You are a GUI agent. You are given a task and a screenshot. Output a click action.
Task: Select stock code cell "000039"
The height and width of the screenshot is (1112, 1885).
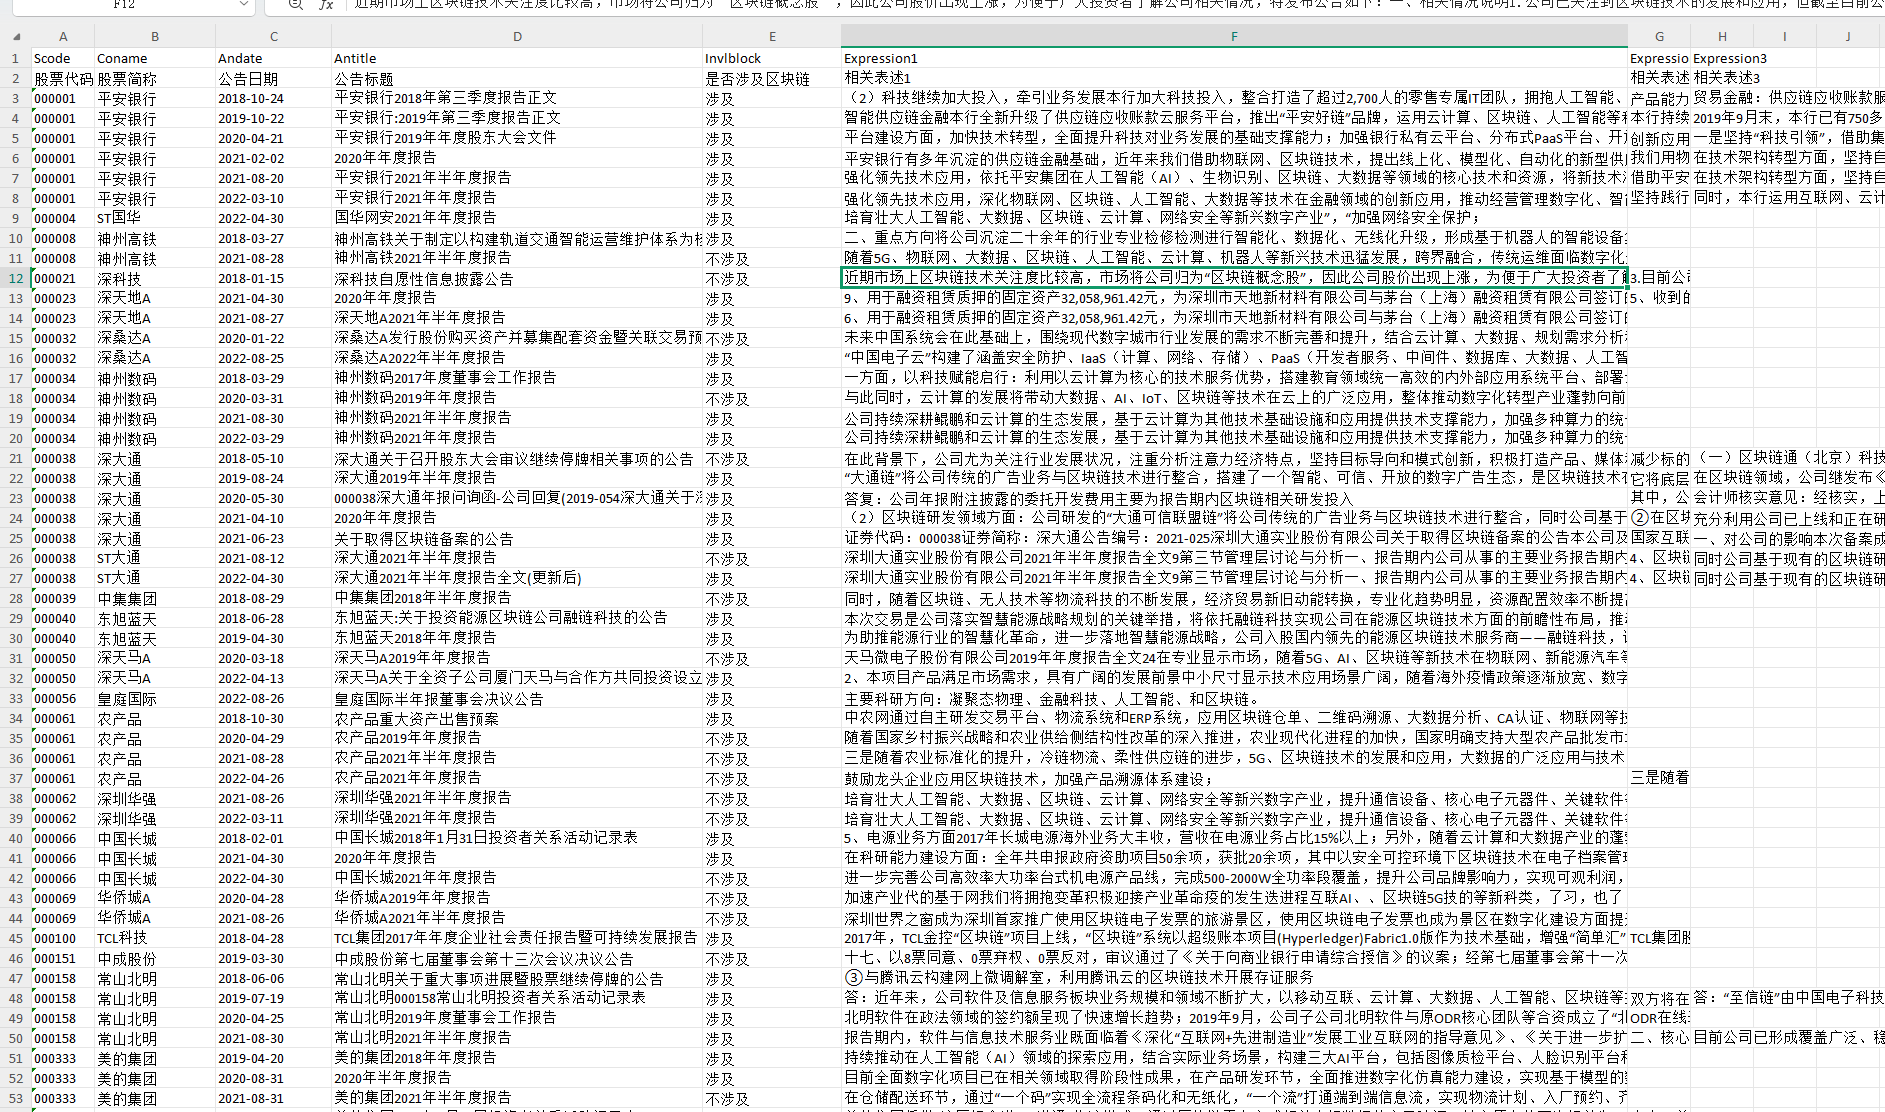point(63,598)
